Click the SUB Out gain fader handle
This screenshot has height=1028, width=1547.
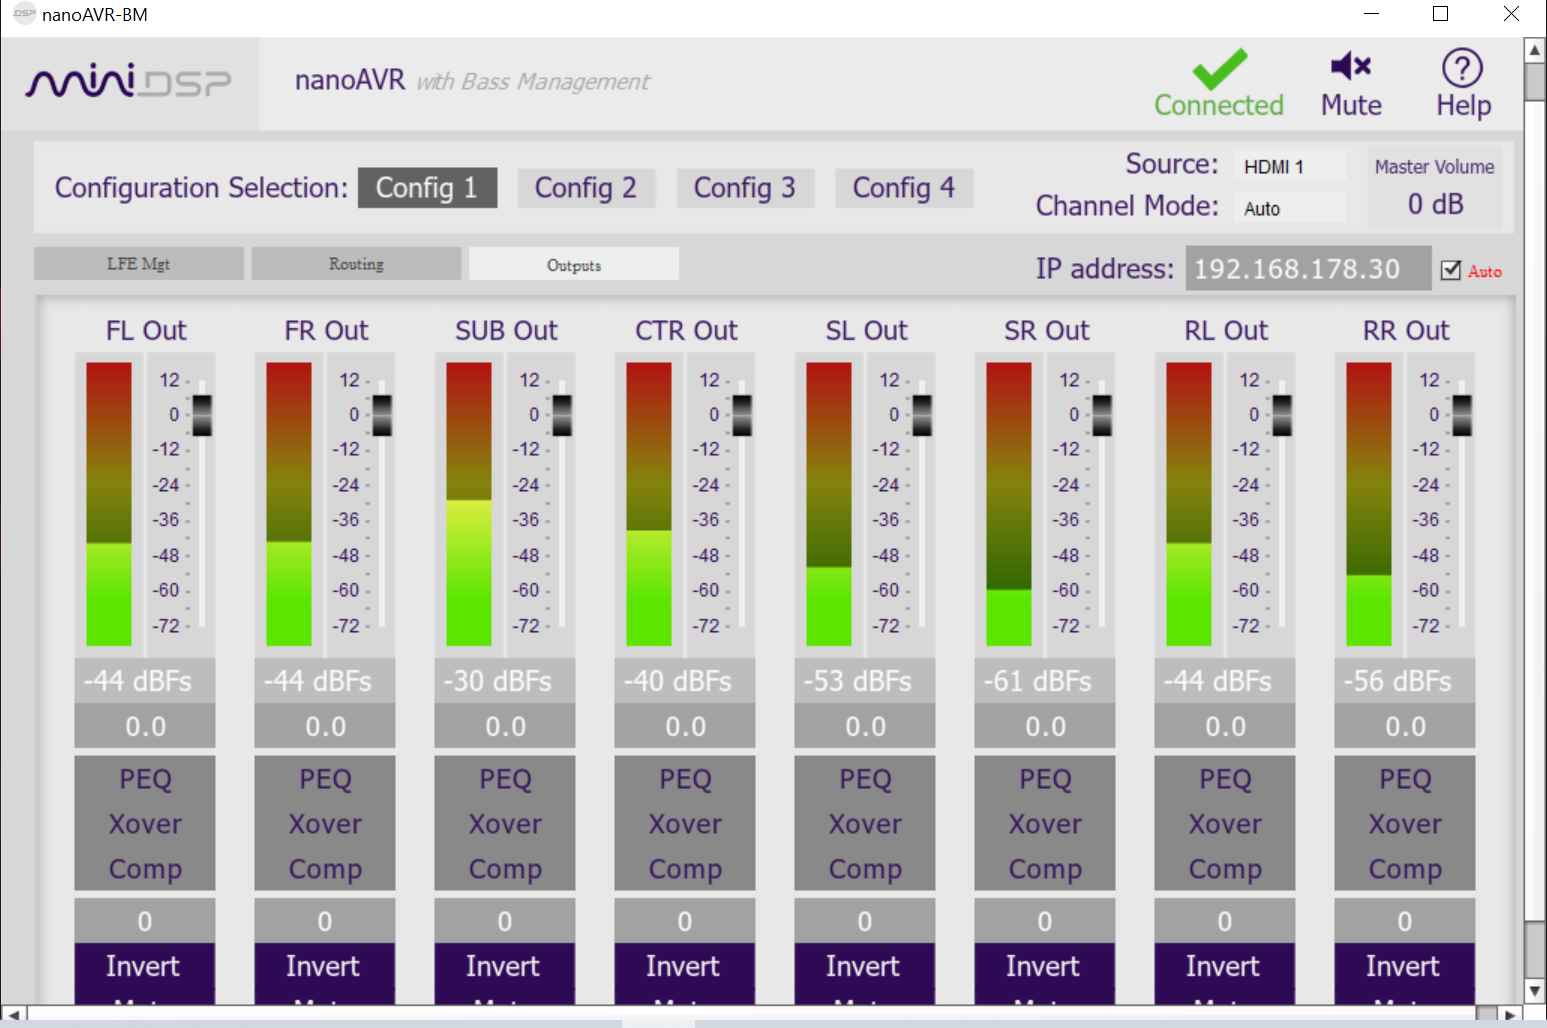(562, 415)
